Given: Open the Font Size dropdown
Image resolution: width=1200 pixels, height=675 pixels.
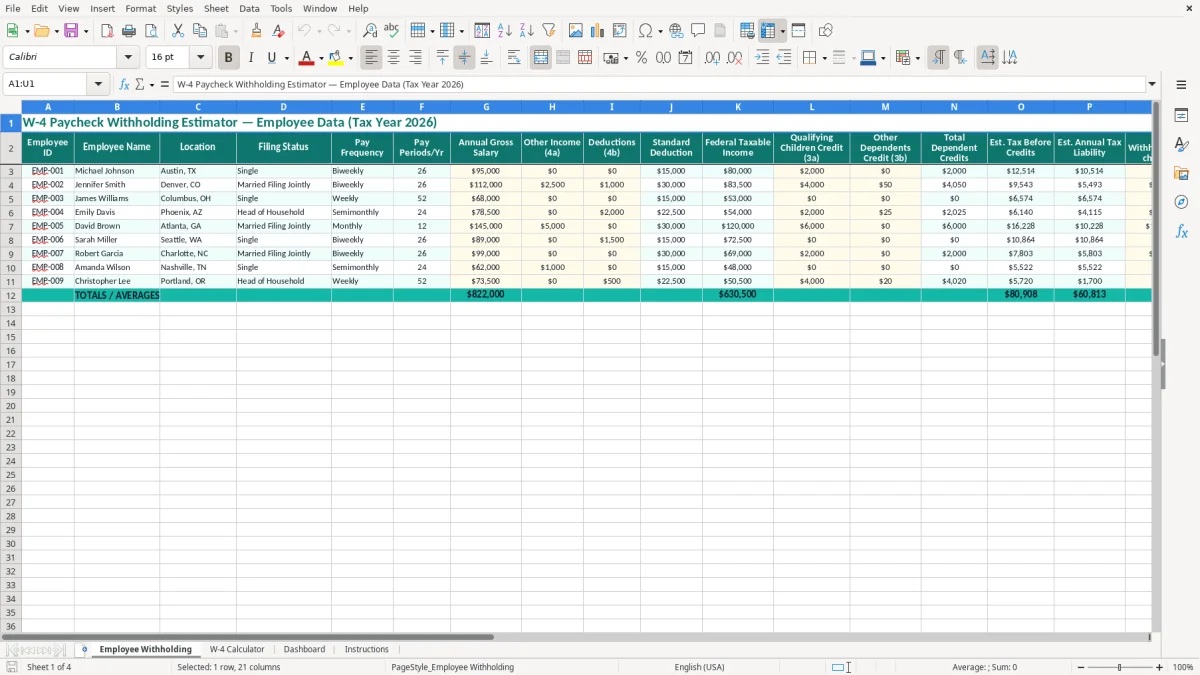Looking at the screenshot, I should pyautogui.click(x=200, y=58).
